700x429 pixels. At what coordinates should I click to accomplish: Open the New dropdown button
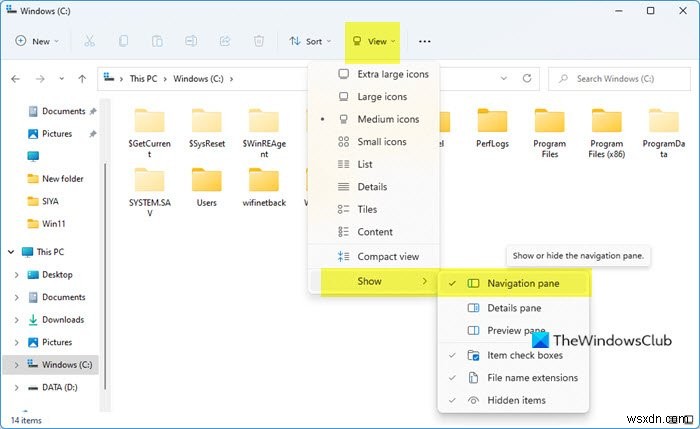[37, 41]
